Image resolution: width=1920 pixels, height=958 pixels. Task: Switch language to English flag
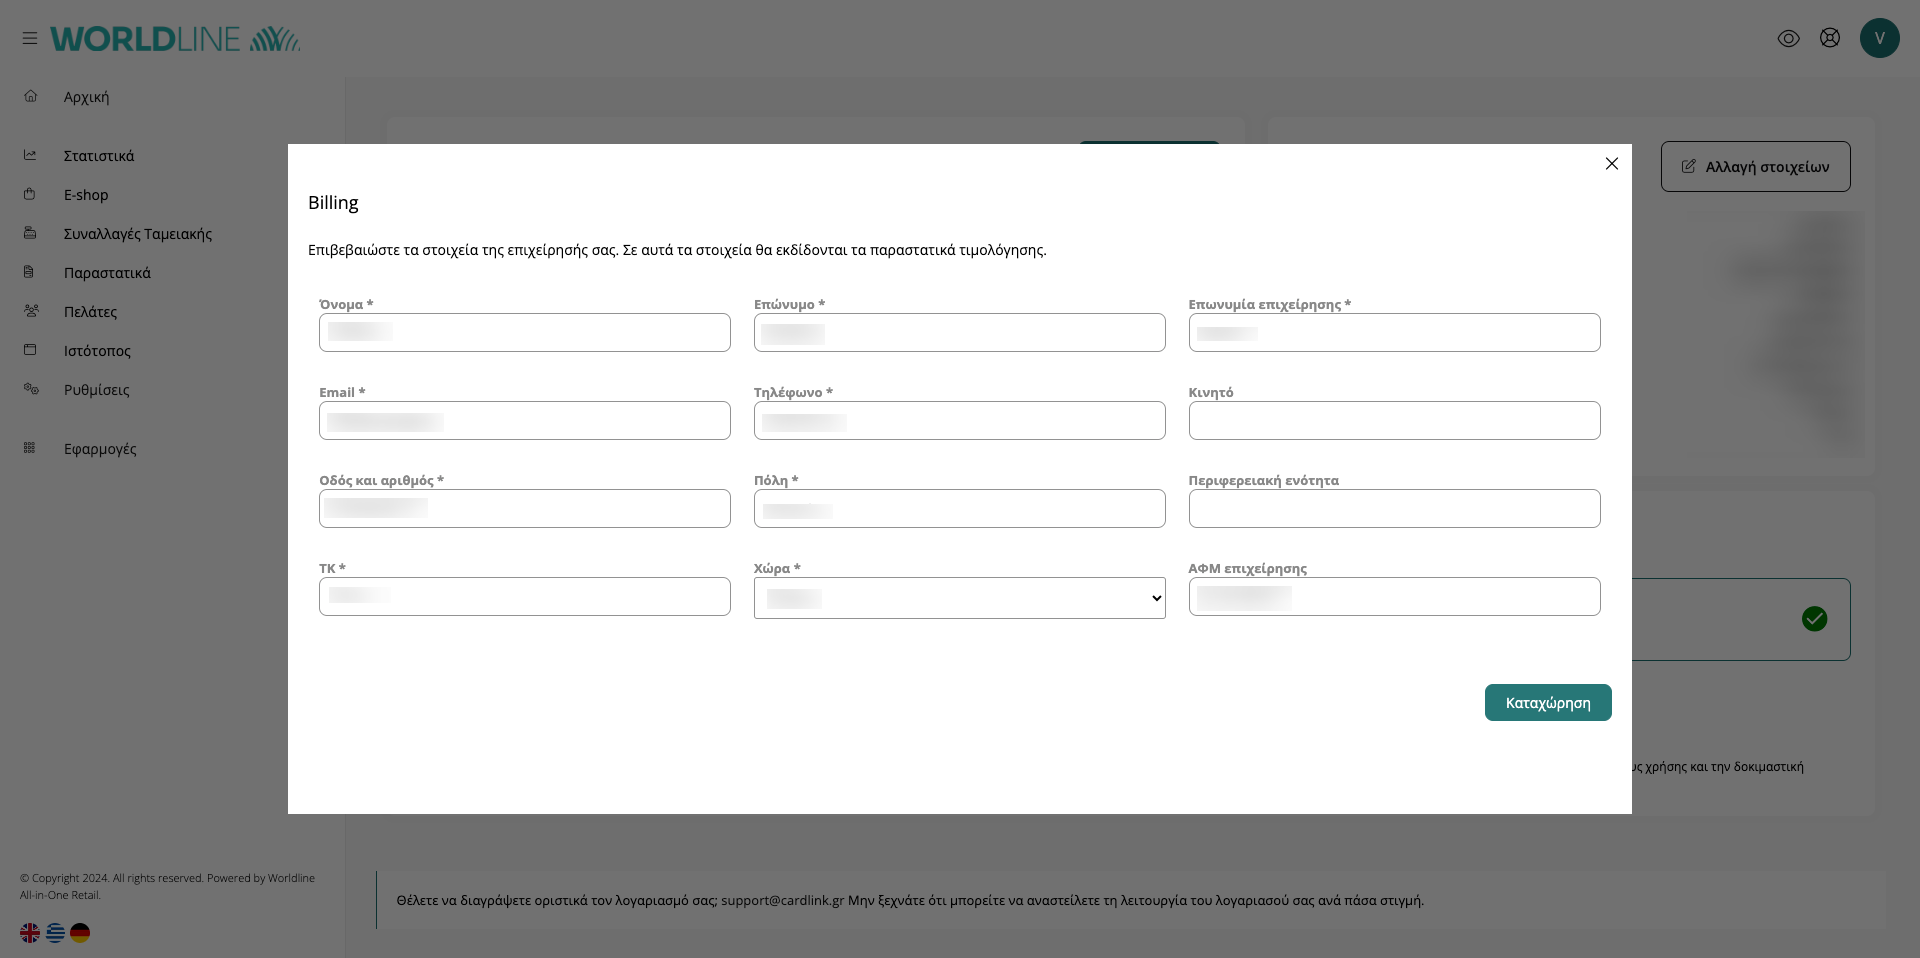30,933
